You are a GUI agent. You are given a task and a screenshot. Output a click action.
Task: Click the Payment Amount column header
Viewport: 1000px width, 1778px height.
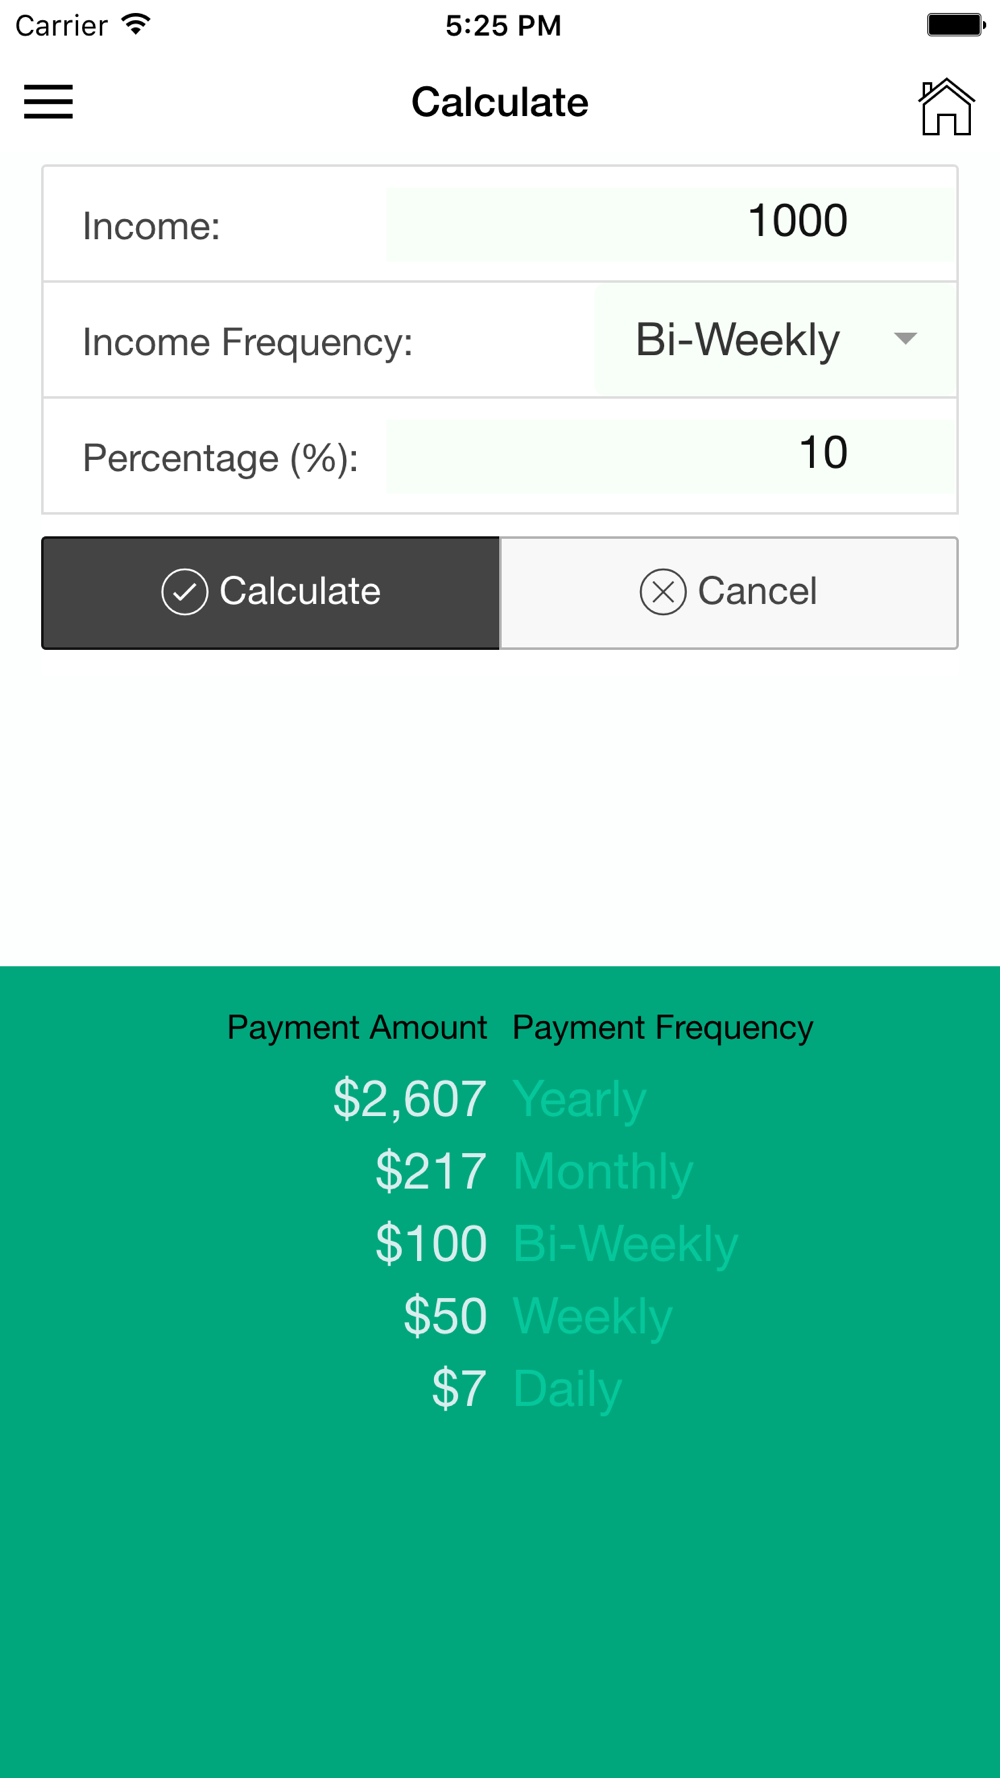coord(357,1027)
